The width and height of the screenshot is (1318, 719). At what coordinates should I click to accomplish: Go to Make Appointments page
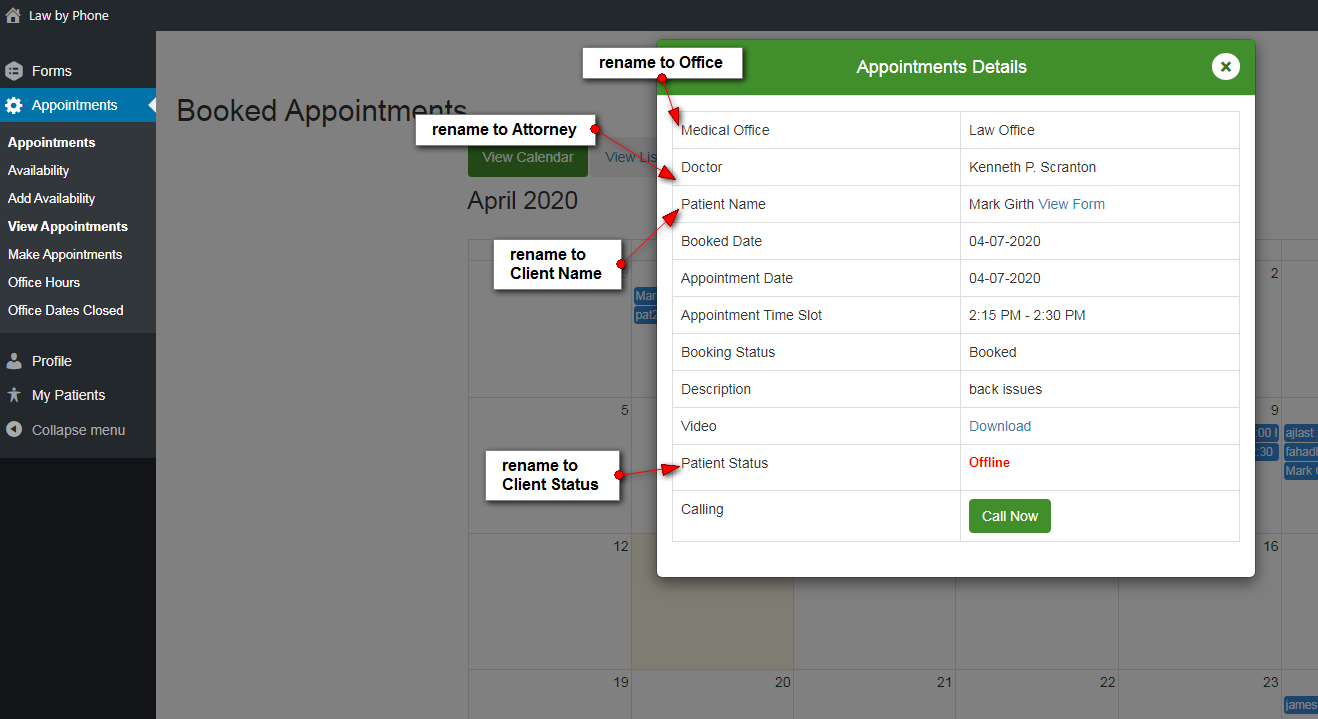tap(65, 254)
